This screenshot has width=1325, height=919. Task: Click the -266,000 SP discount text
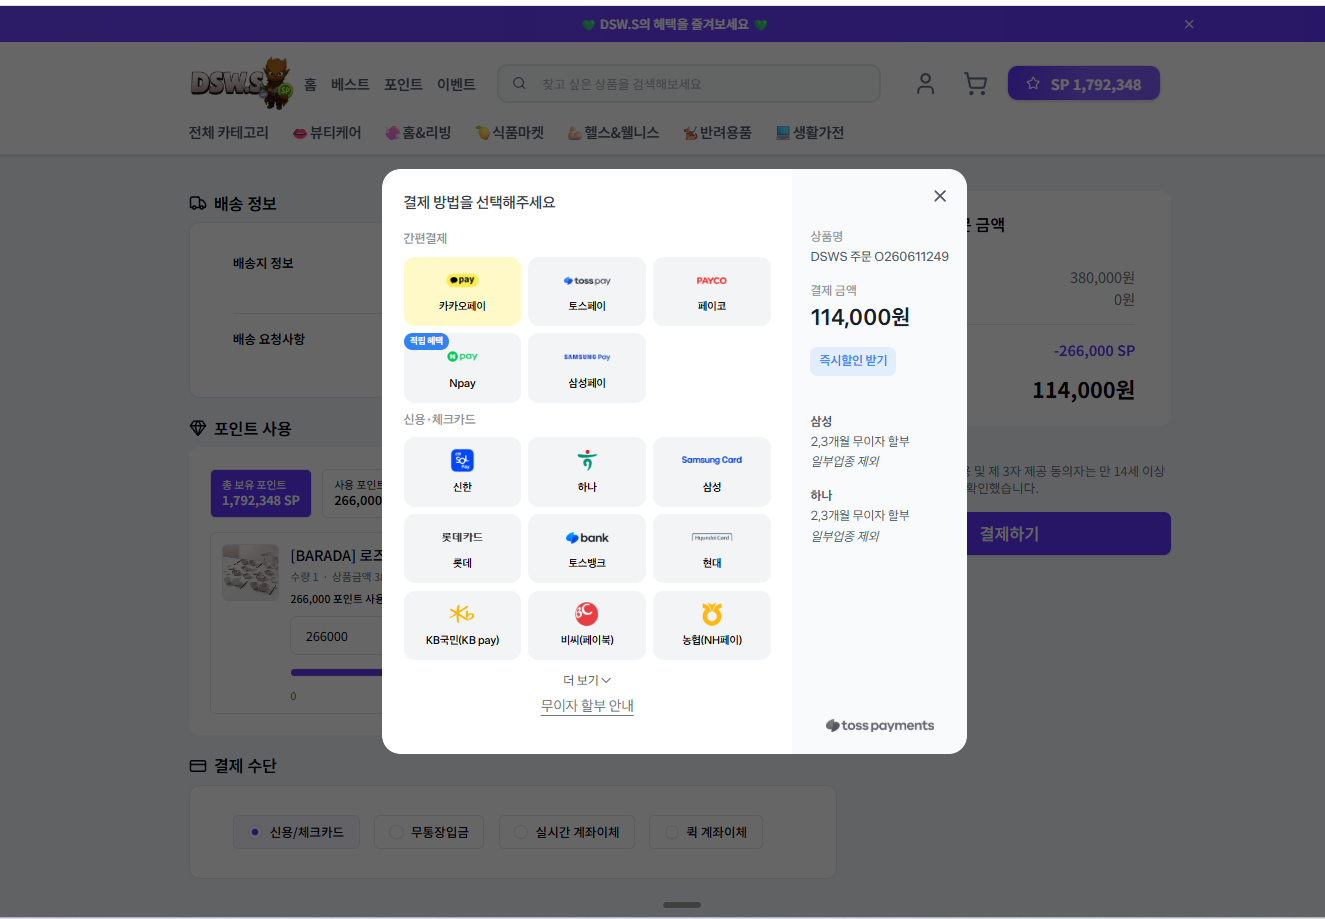pyautogui.click(x=1094, y=351)
